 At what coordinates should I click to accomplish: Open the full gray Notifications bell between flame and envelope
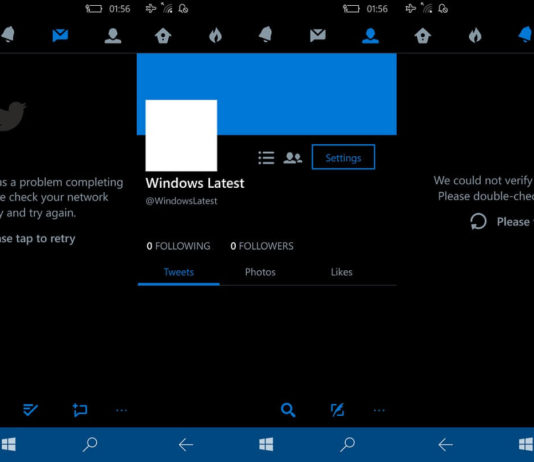(x=265, y=34)
